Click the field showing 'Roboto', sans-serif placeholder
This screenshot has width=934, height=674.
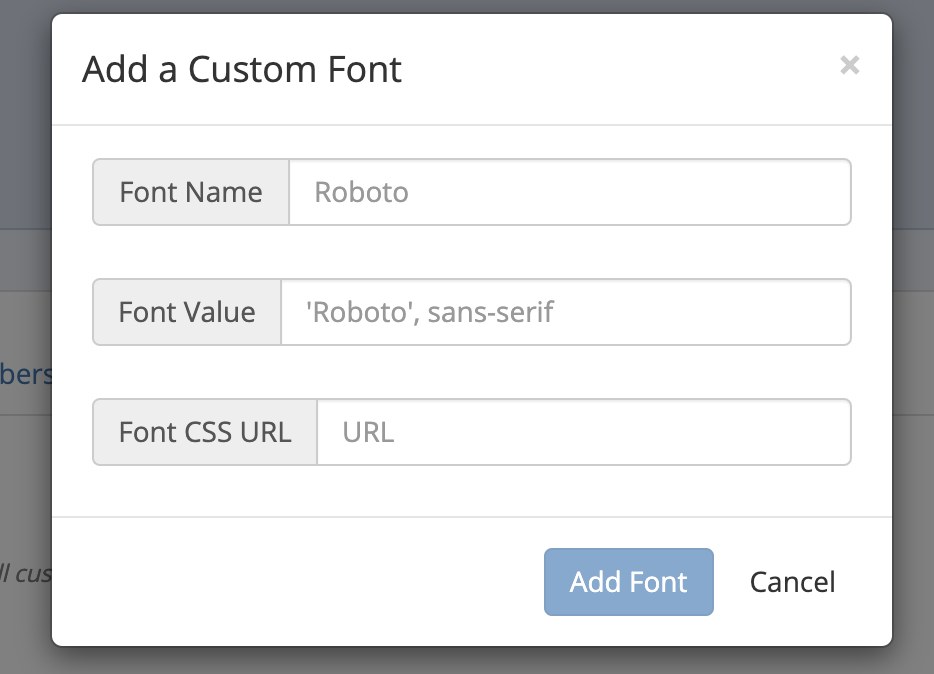click(564, 312)
